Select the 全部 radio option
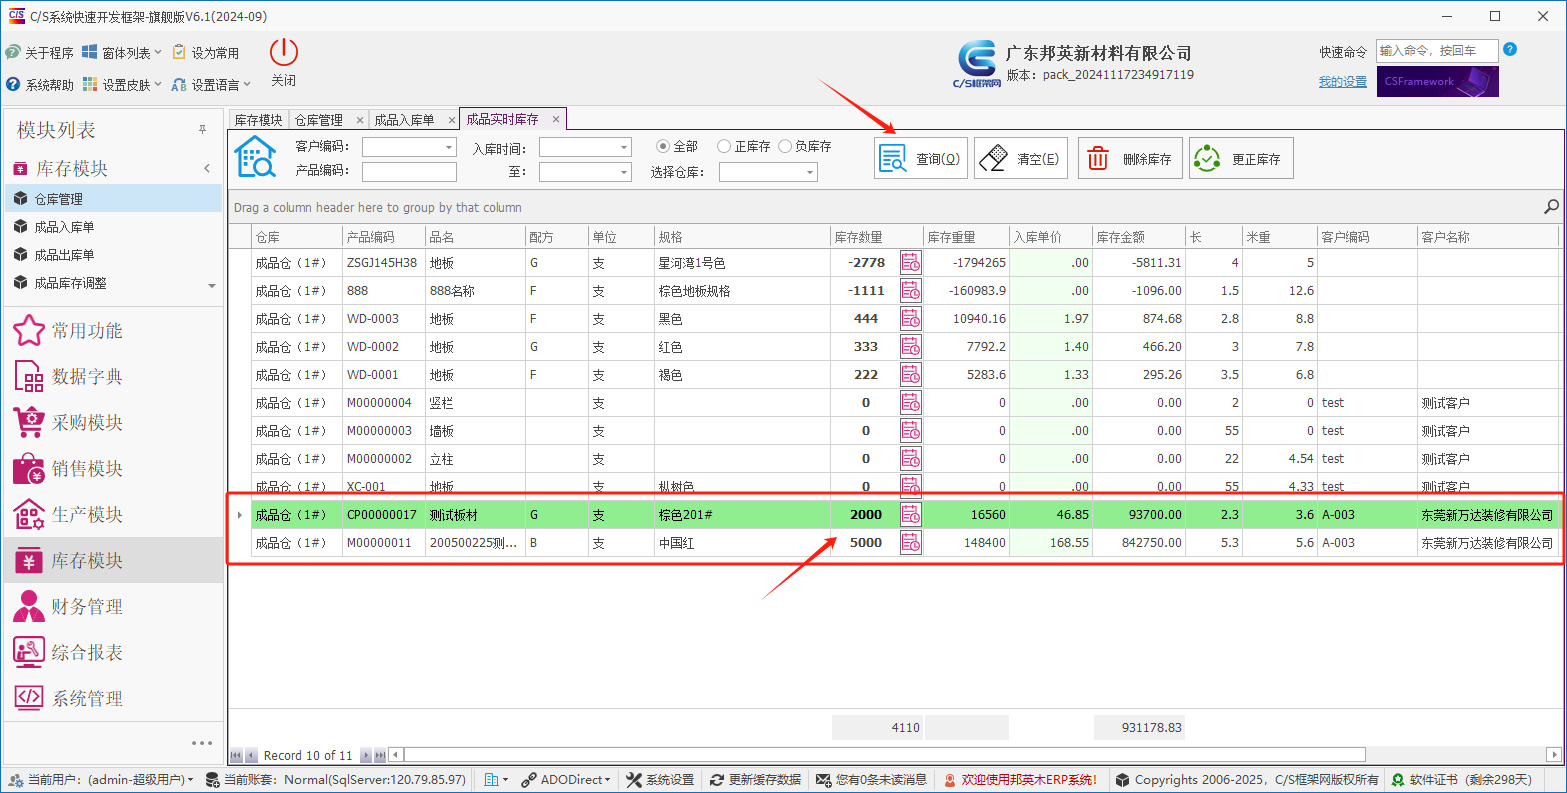This screenshot has height=793, width=1567. point(677,146)
